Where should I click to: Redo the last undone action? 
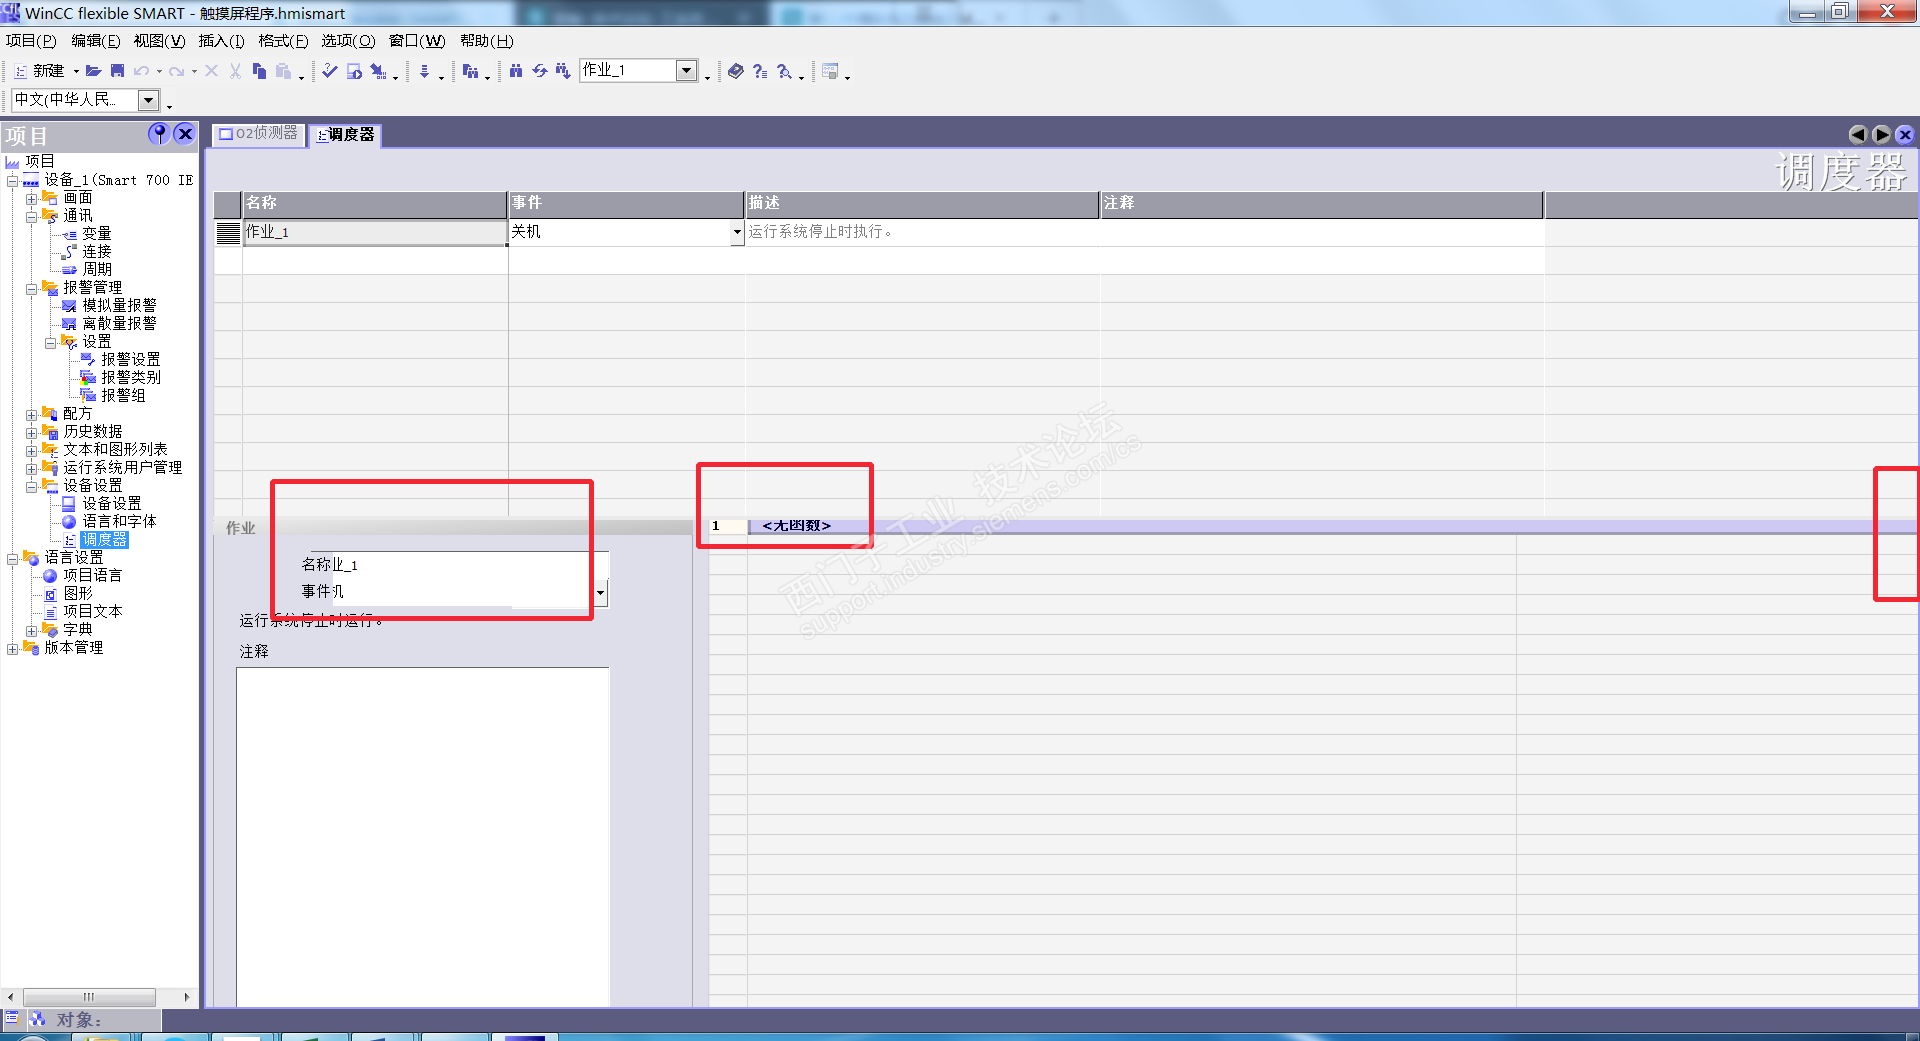click(x=176, y=71)
